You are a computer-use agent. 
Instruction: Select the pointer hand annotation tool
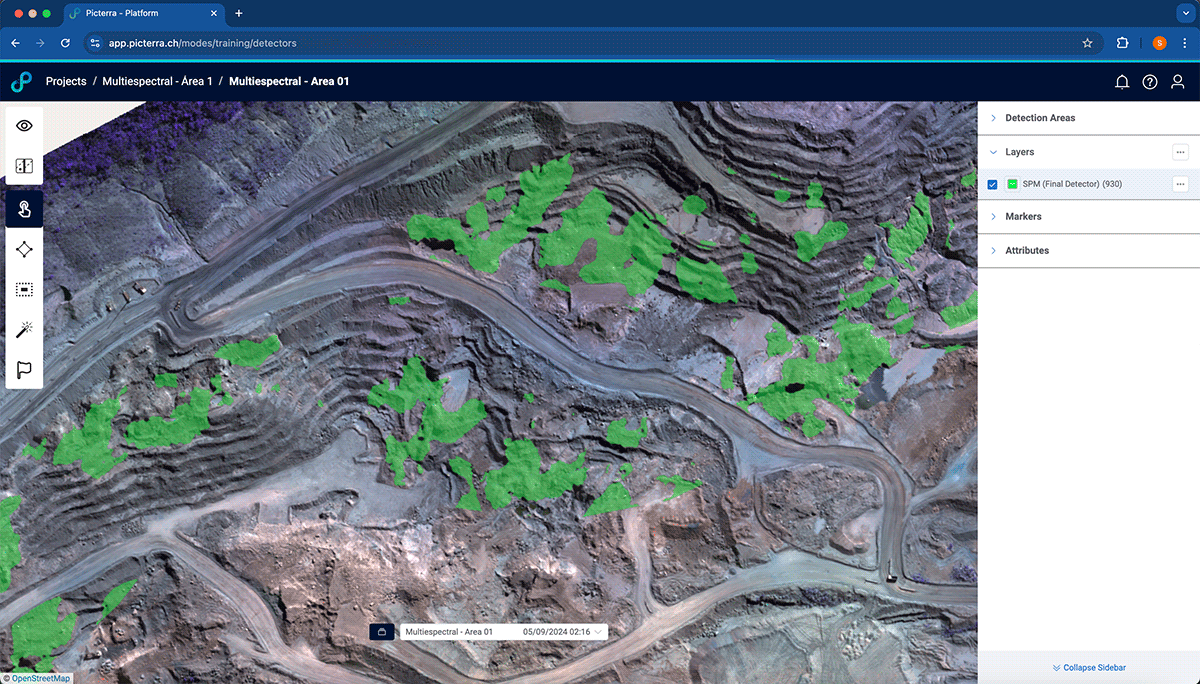pos(24,208)
